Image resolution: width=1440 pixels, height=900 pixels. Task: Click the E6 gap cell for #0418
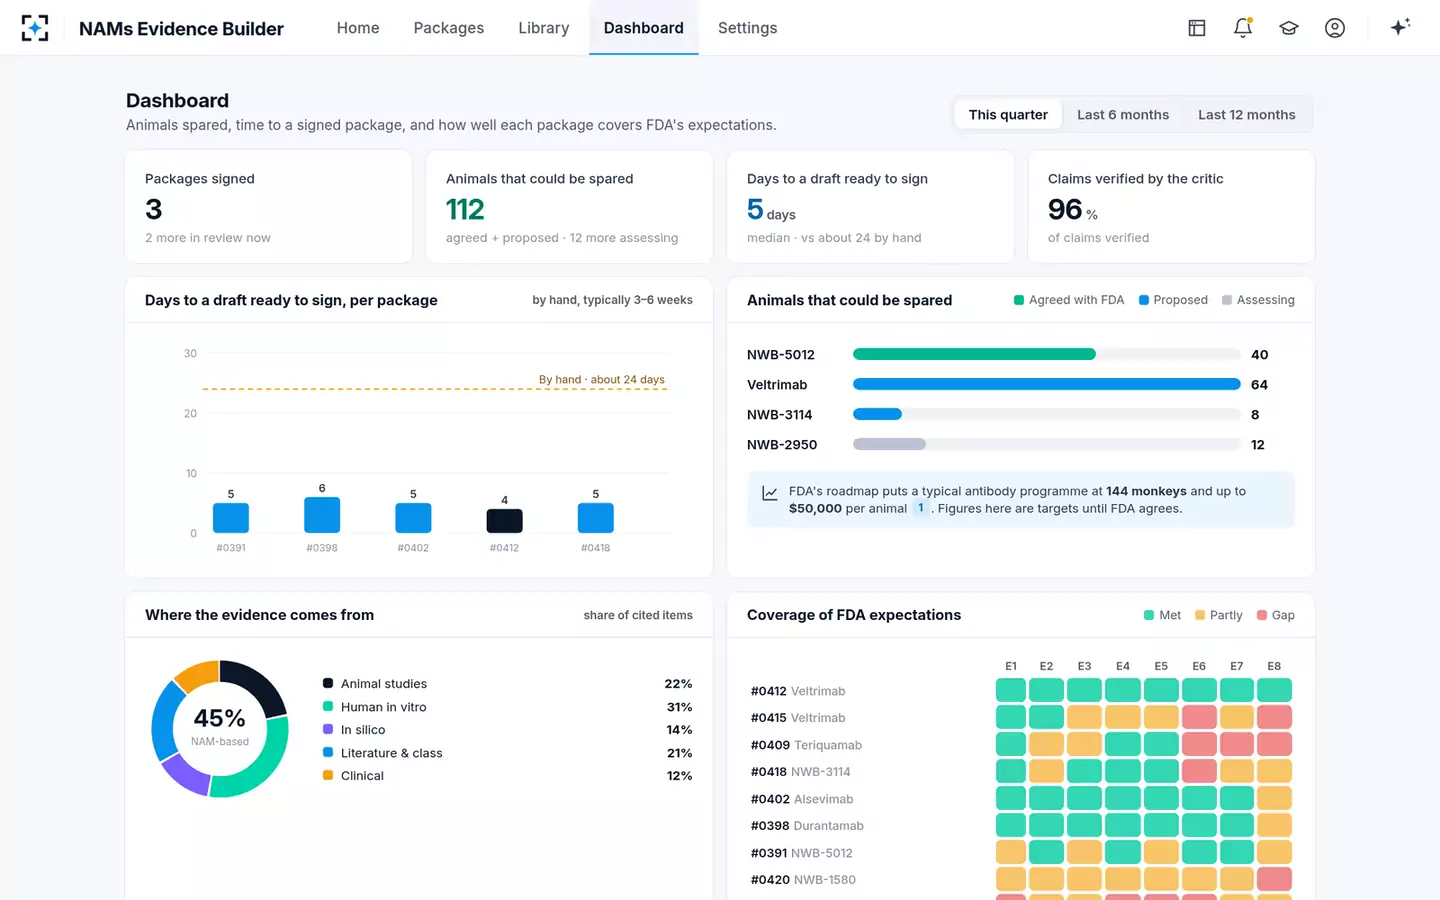(x=1199, y=771)
